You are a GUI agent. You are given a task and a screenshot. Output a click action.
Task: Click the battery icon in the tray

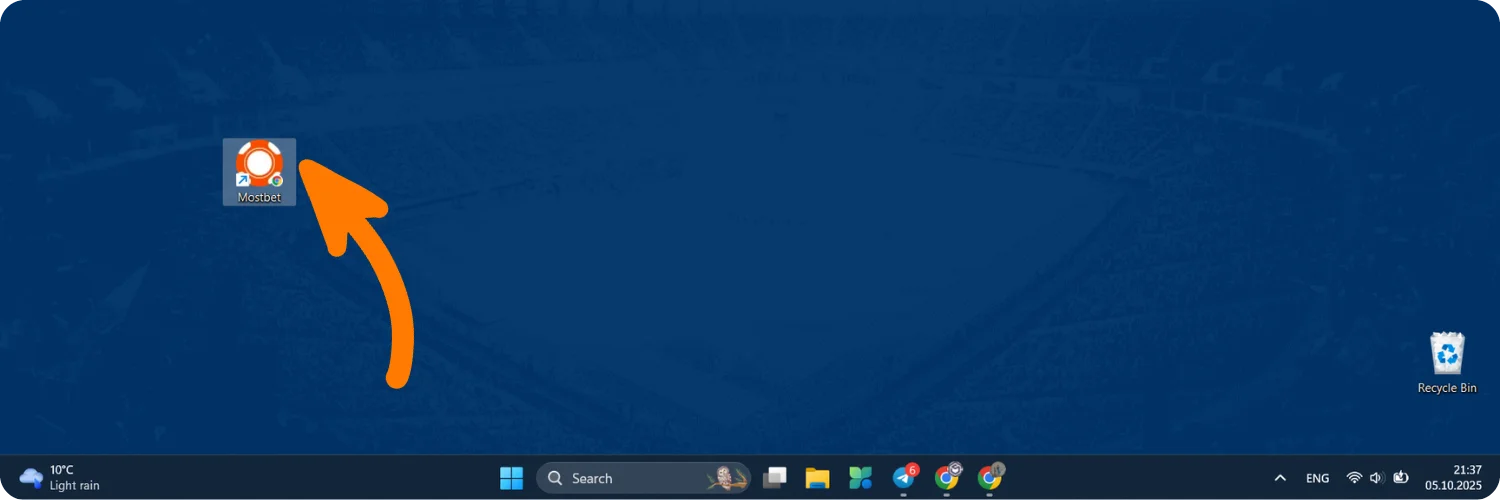coord(1401,478)
